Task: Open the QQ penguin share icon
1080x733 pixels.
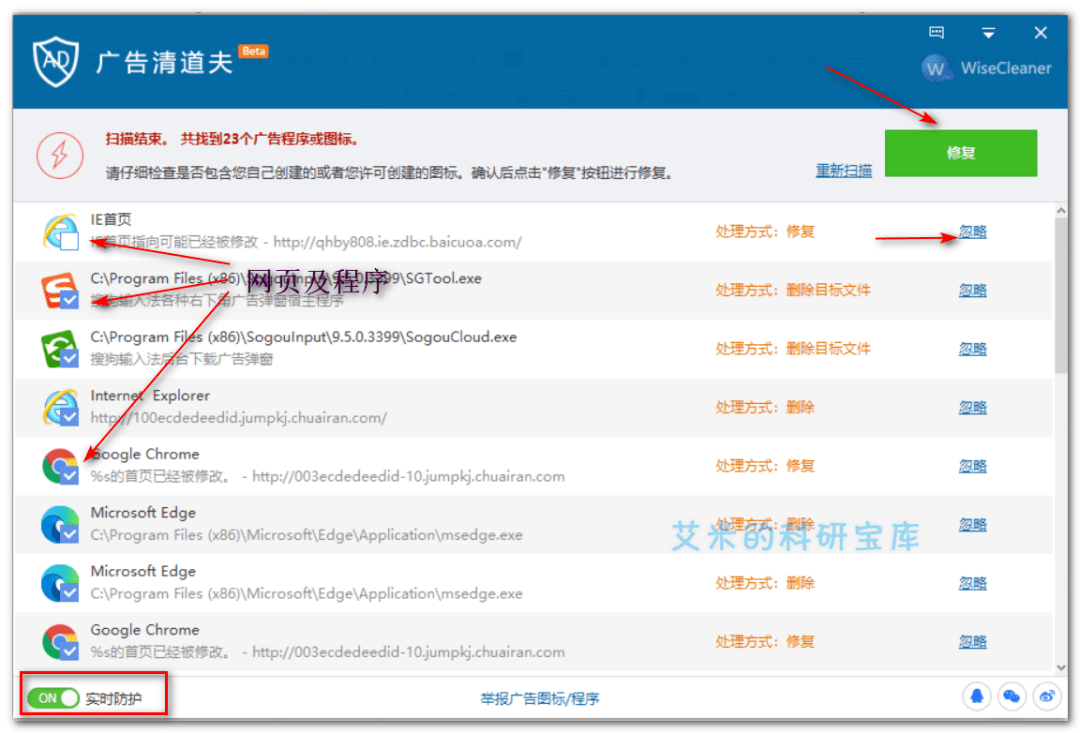Action: click(x=976, y=696)
